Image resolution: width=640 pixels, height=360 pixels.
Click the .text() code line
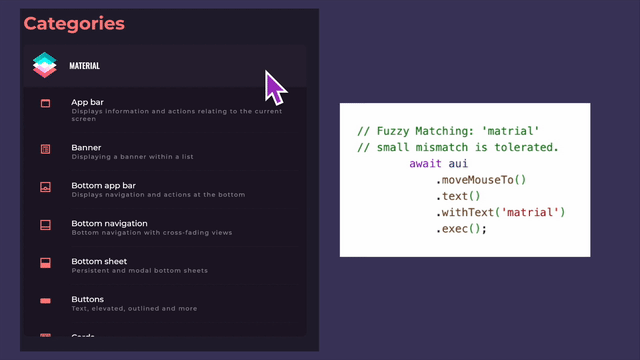(458, 196)
